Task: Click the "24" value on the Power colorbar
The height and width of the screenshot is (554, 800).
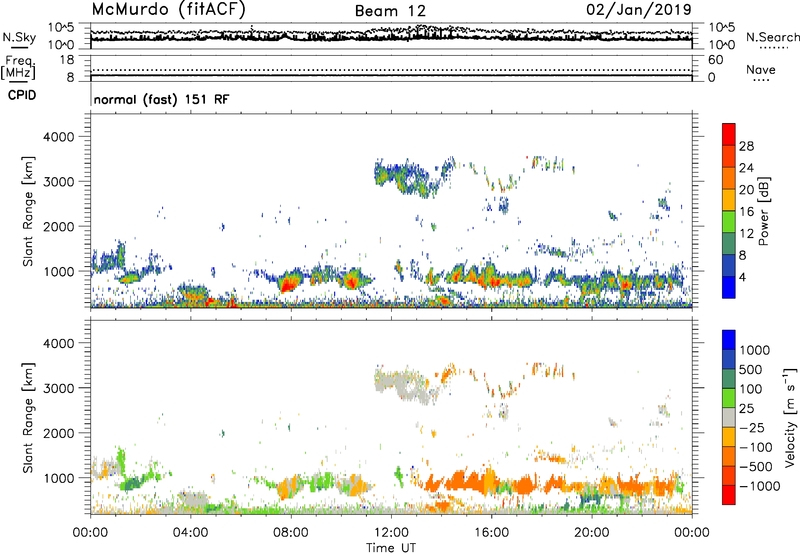Action: coord(746,168)
